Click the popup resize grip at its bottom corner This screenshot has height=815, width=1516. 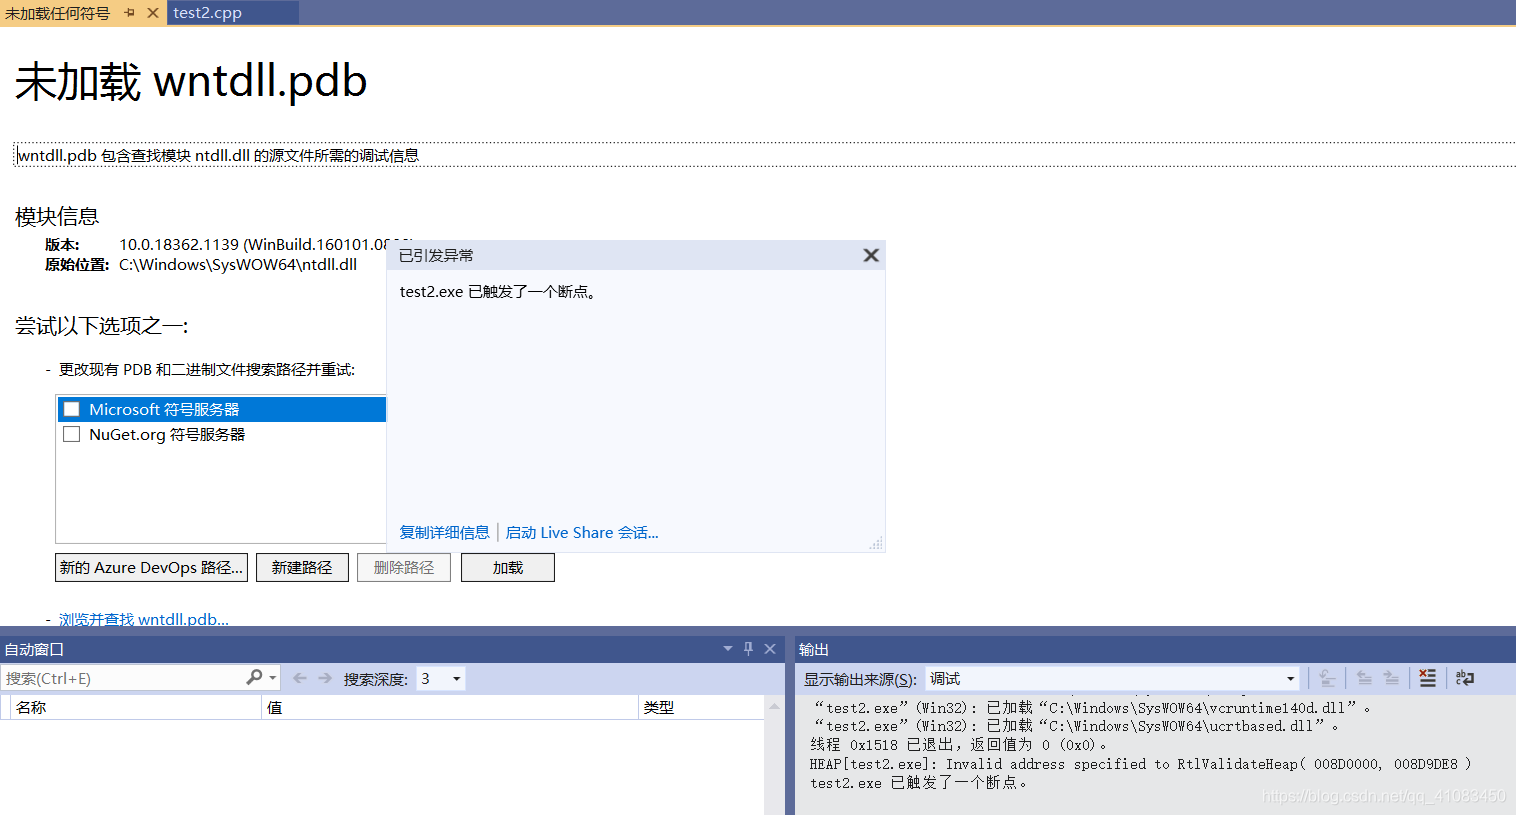pos(876,543)
